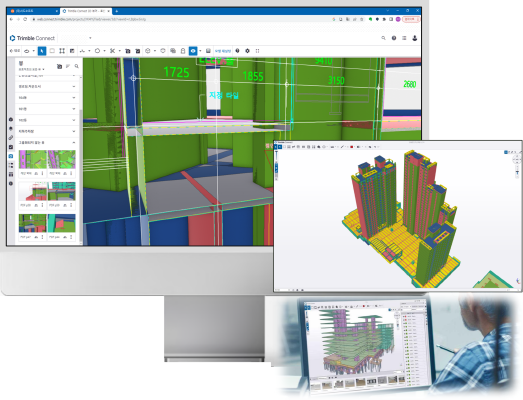Click the scissors clip tool icon

tap(112, 51)
